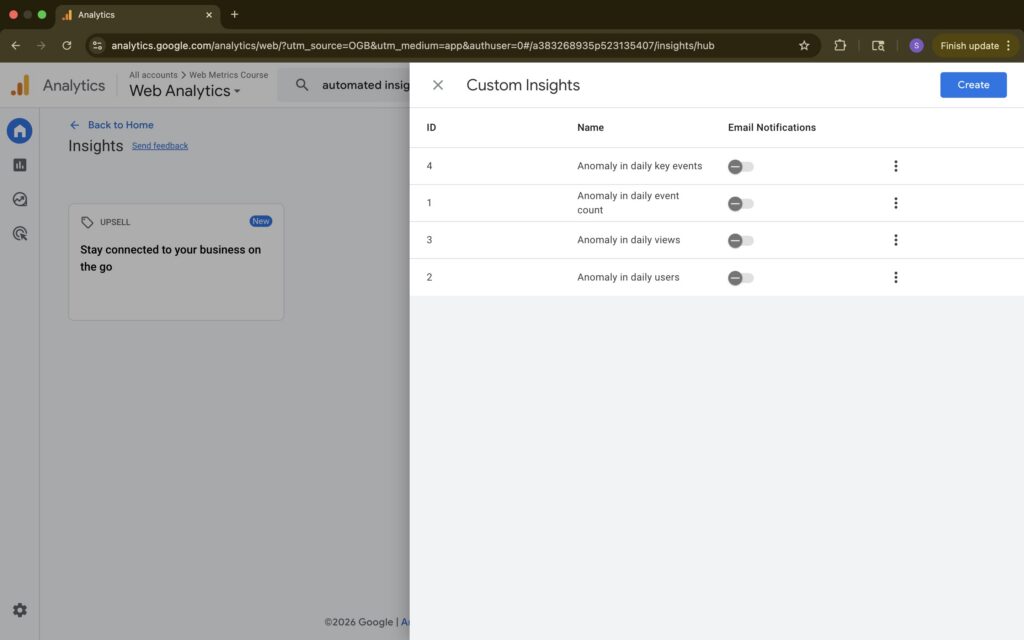Open browser extensions puzzle icon
Viewport: 1024px width, 640px height.
click(x=840, y=45)
